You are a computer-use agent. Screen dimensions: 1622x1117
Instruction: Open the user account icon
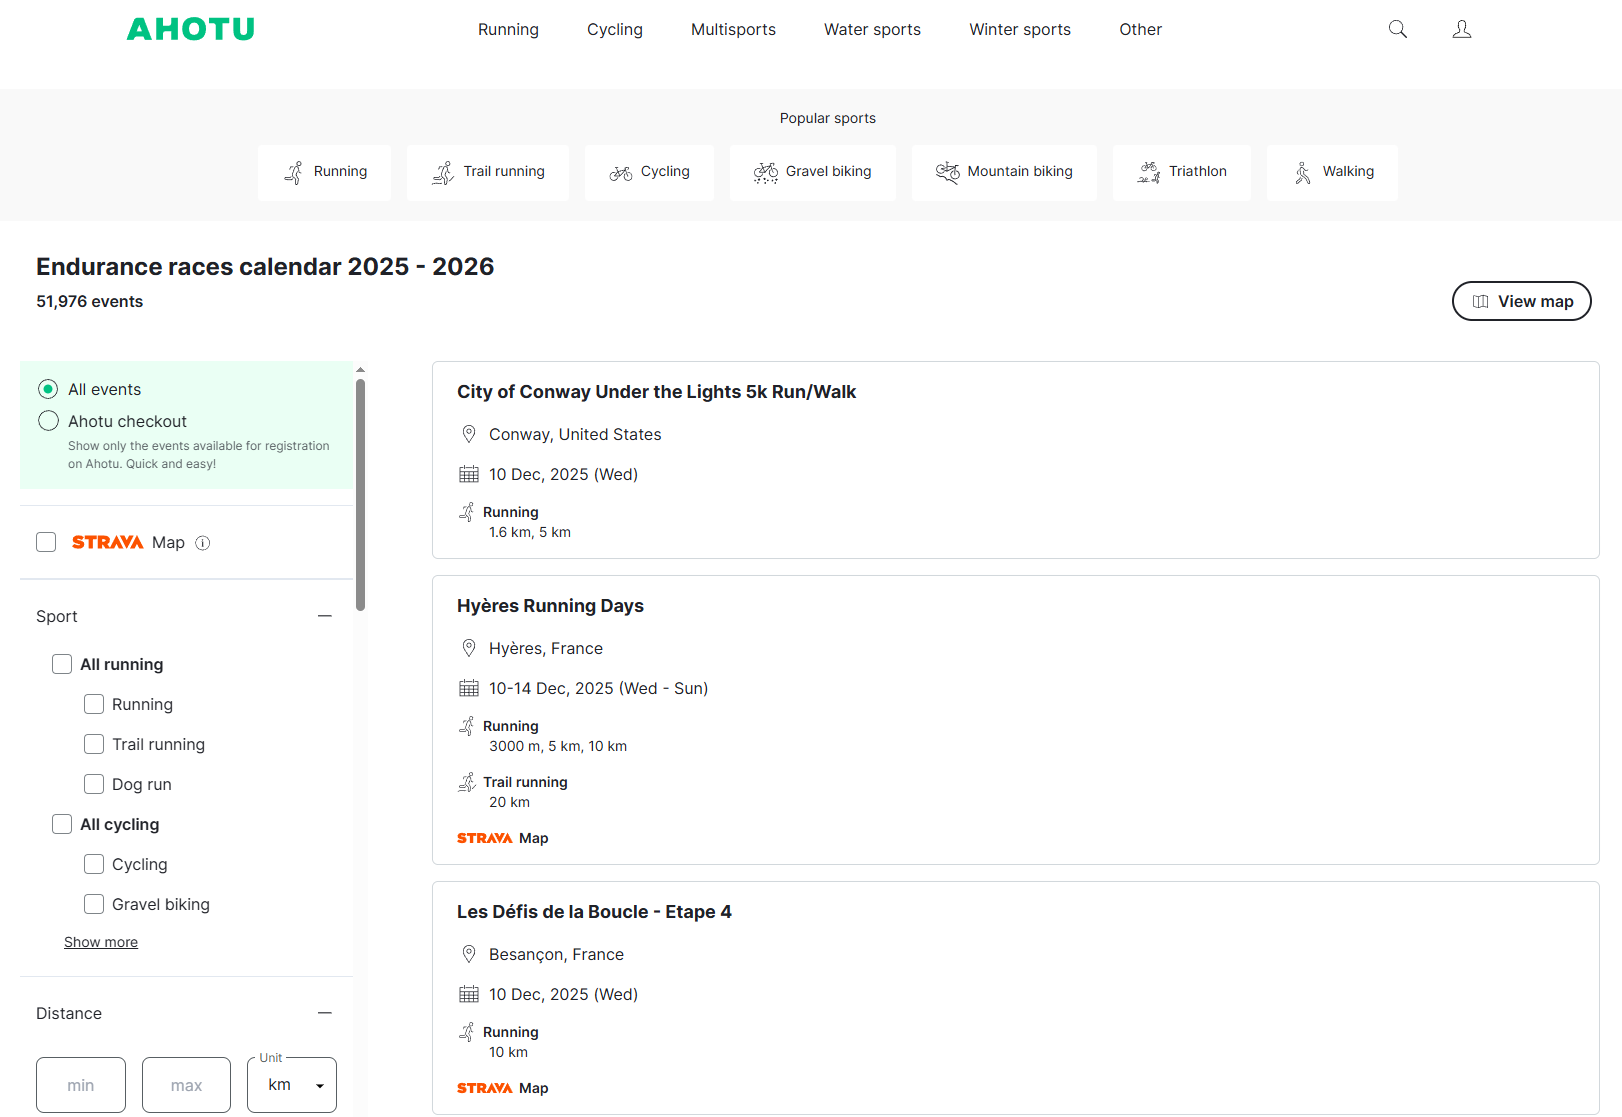[1461, 29]
